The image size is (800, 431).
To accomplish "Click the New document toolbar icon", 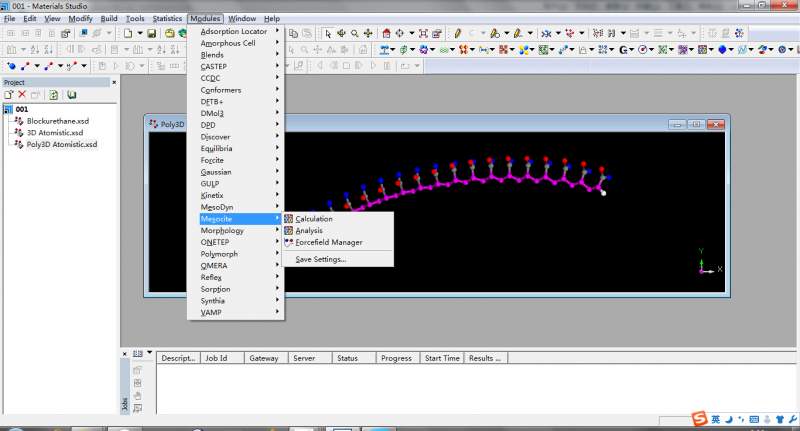I will tap(128, 34).
